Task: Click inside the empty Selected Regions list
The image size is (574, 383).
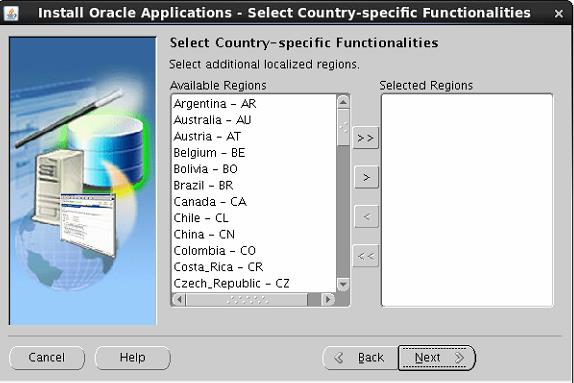Action: [467, 200]
